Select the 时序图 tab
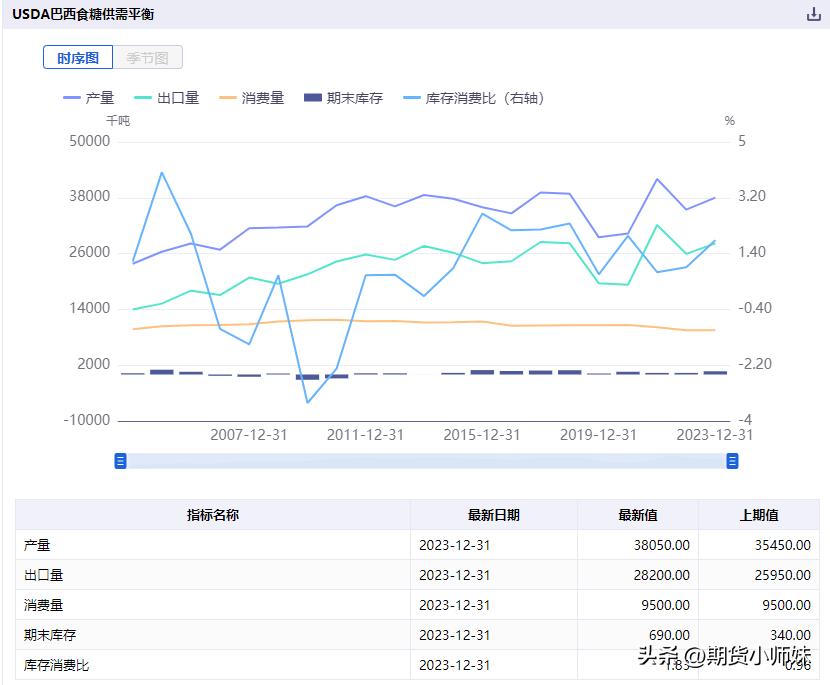This screenshot has height=685, width=830. (x=77, y=57)
